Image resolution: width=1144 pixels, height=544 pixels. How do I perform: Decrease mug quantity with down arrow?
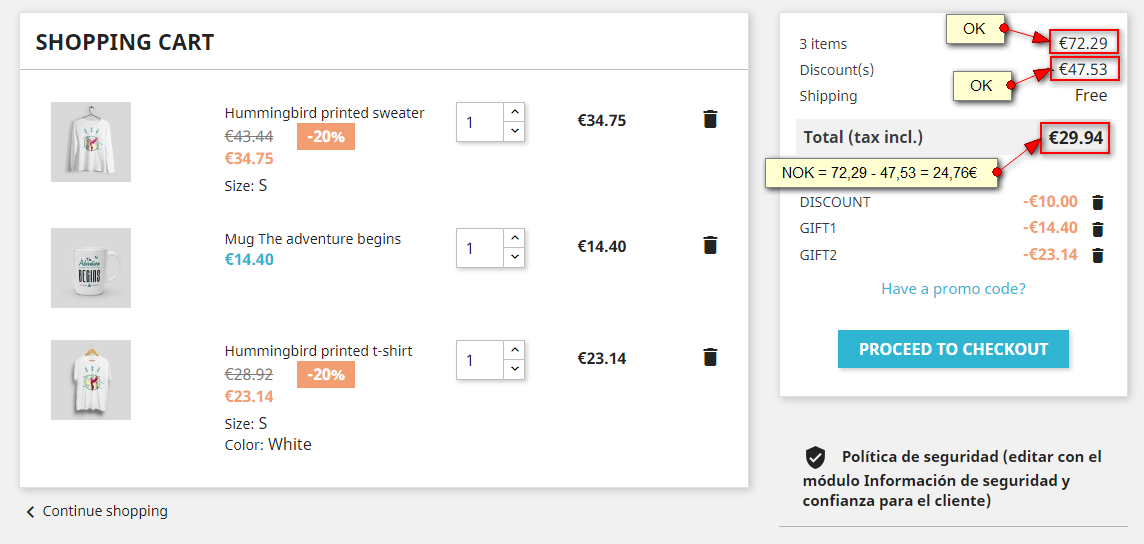pos(514,257)
